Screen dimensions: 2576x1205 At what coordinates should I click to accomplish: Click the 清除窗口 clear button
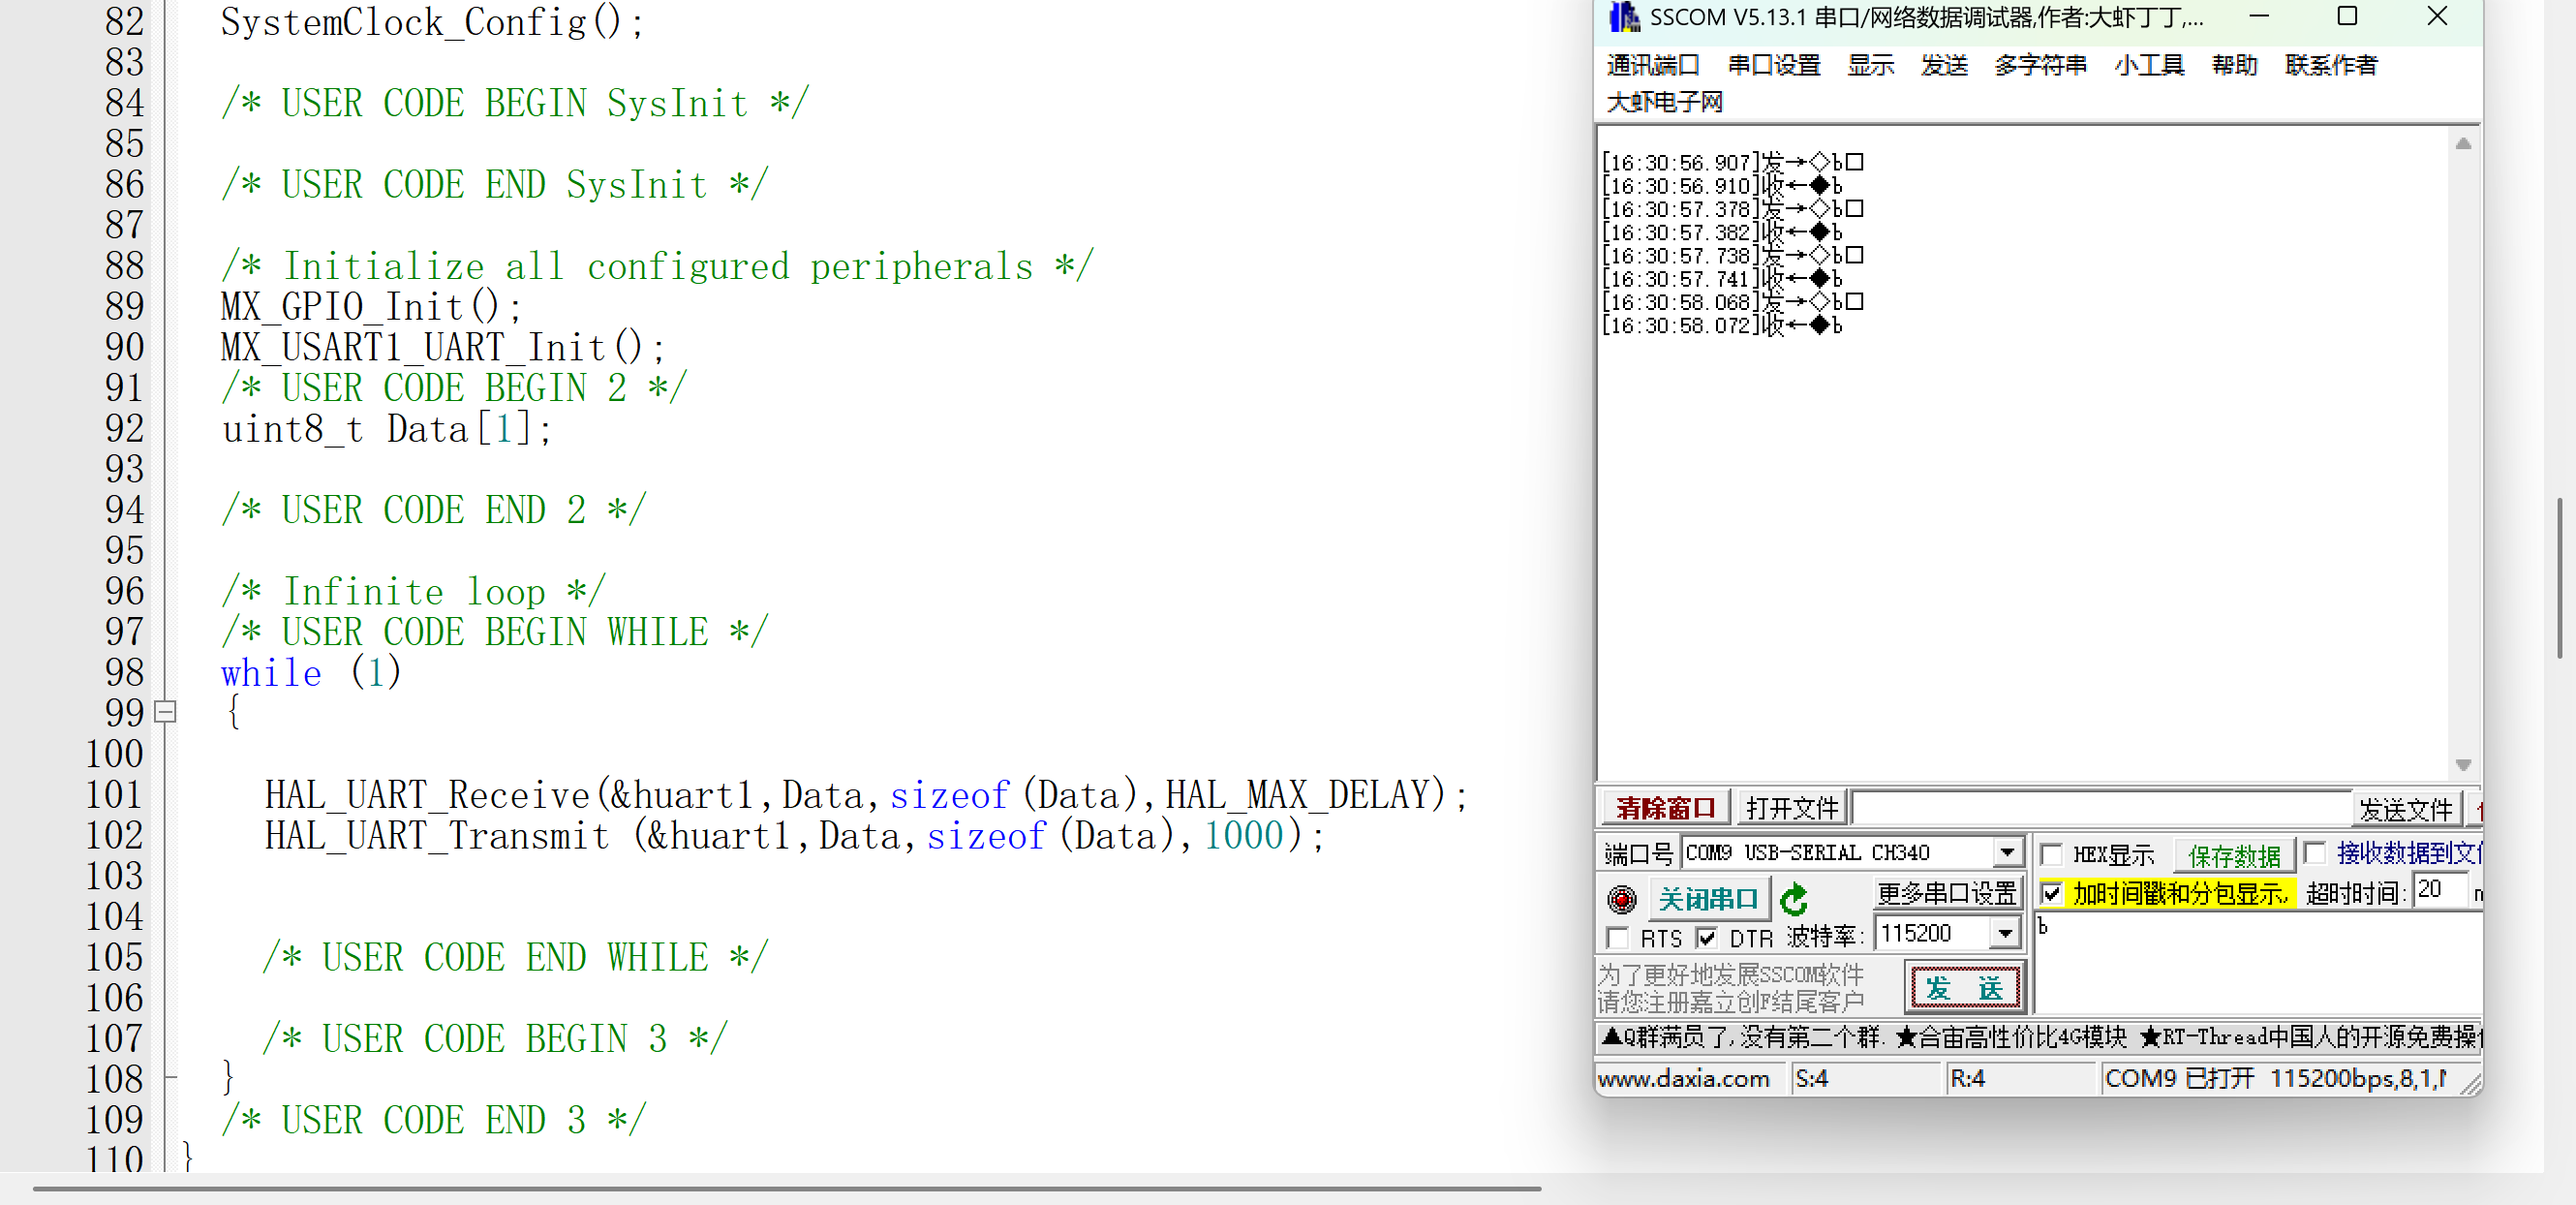pos(1665,807)
